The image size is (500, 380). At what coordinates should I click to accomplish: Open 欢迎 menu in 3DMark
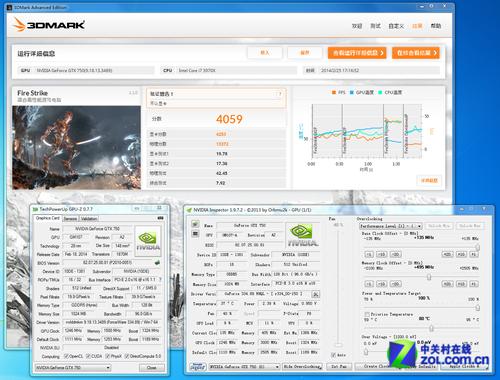click(x=357, y=26)
